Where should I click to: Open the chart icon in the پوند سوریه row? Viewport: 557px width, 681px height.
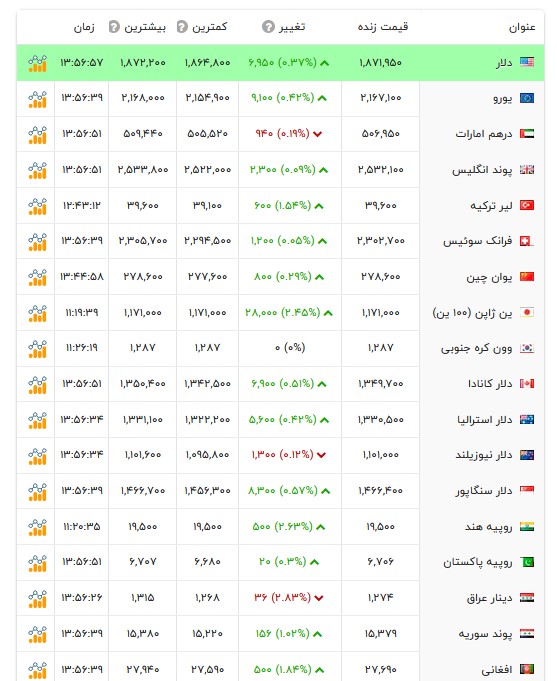coord(37,634)
